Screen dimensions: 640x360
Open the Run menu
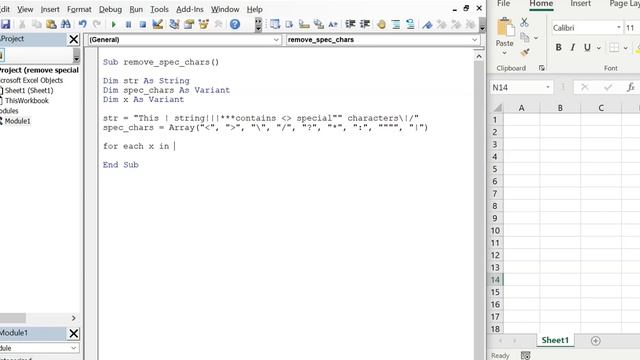point(136,9)
